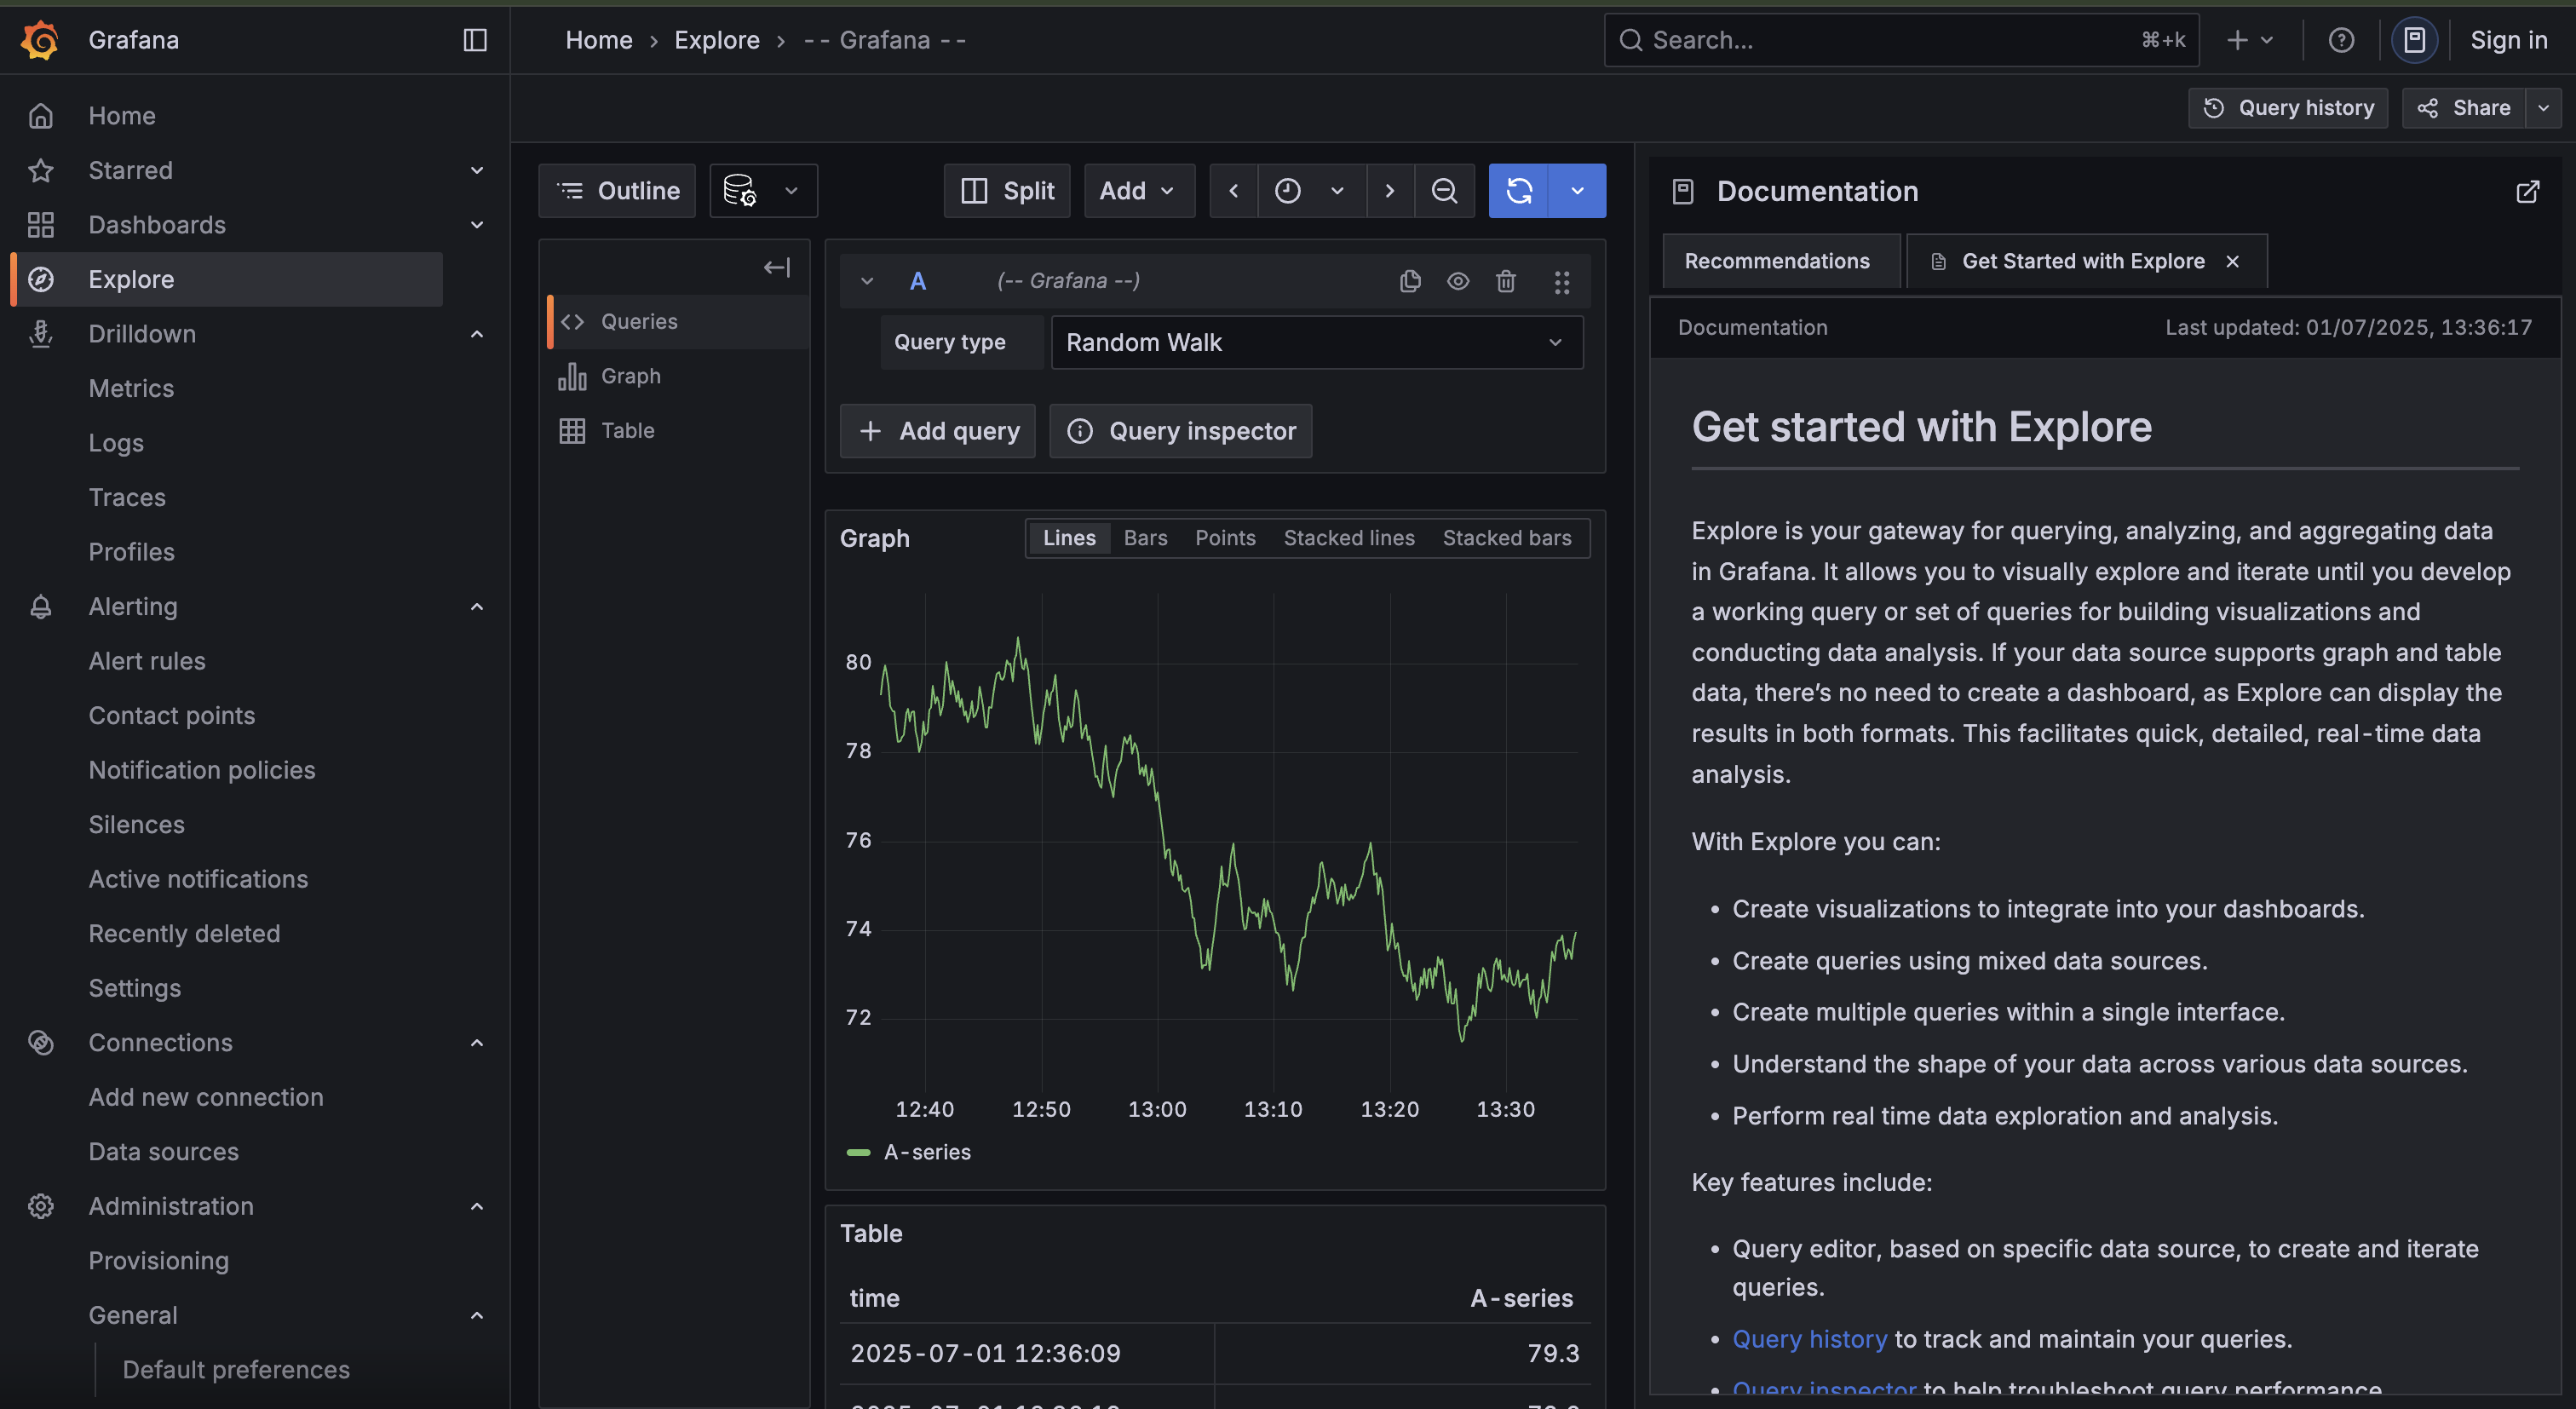This screenshot has height=1409, width=2576.
Task: Click the Share button
Action: pyautogui.click(x=2464, y=108)
